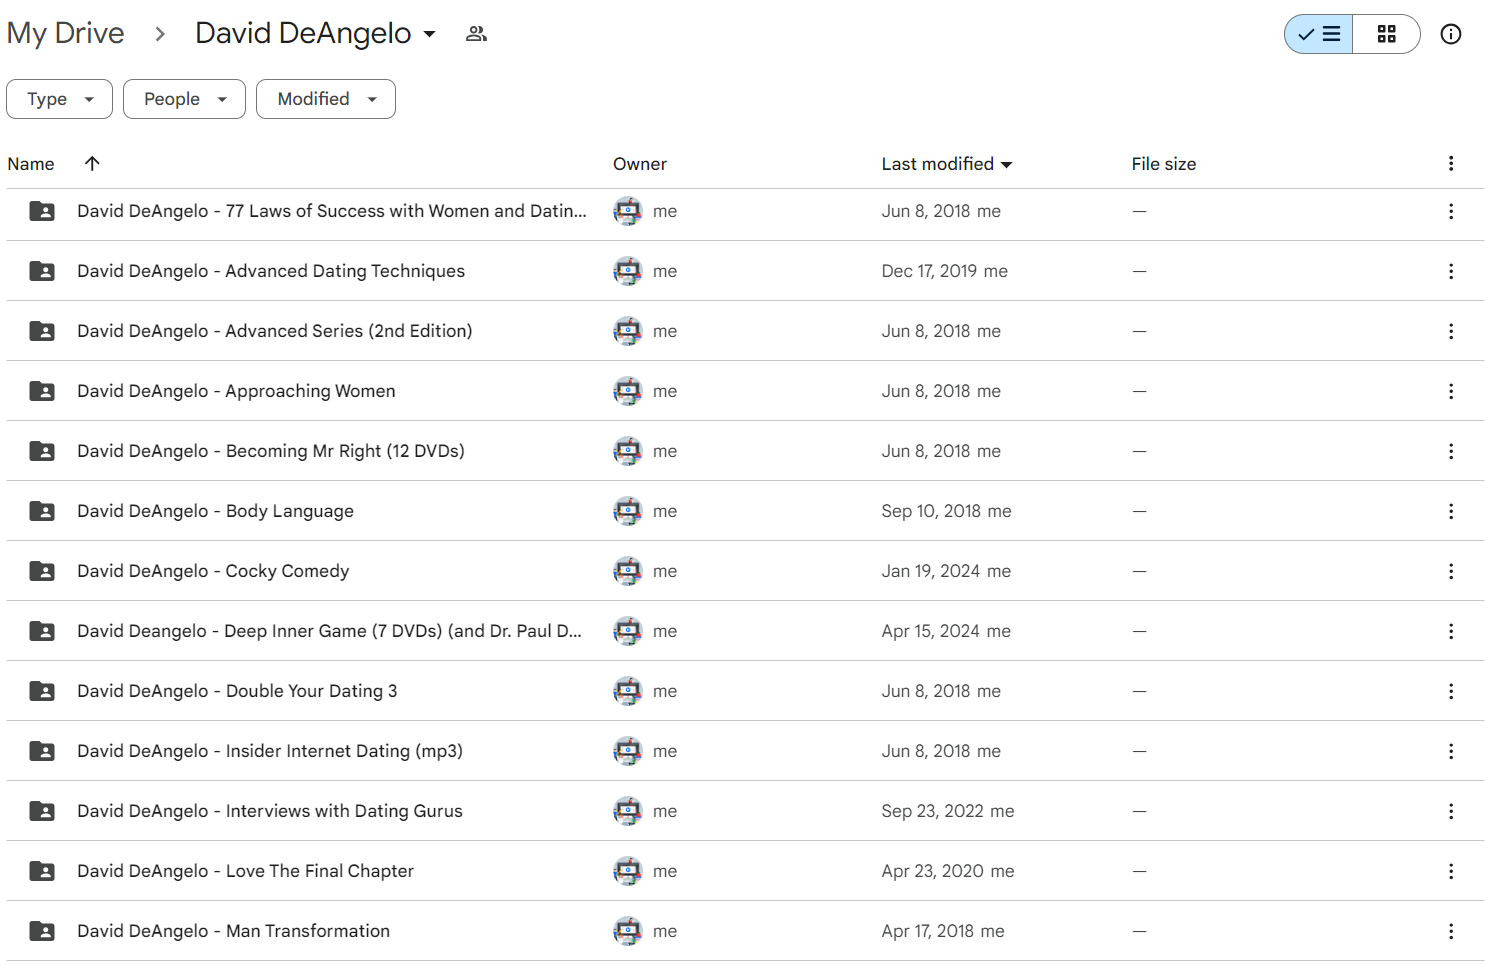Select Advanced Dating Techniques folder name

coord(271,271)
